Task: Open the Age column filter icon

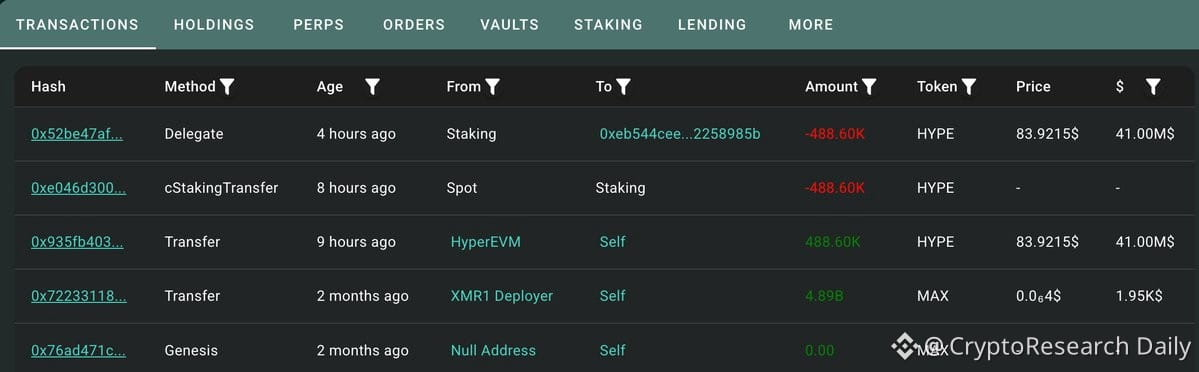Action: click(372, 86)
